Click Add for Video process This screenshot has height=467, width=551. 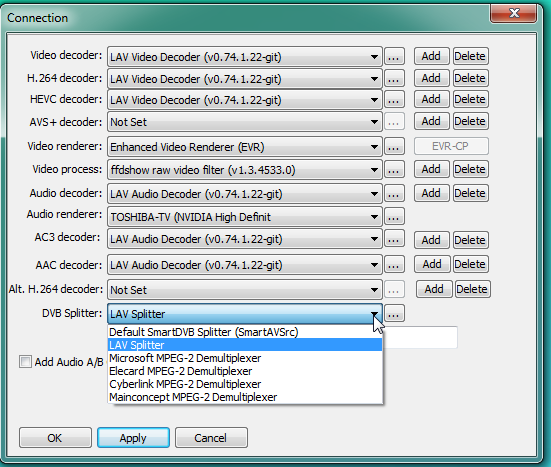[x=432, y=169]
